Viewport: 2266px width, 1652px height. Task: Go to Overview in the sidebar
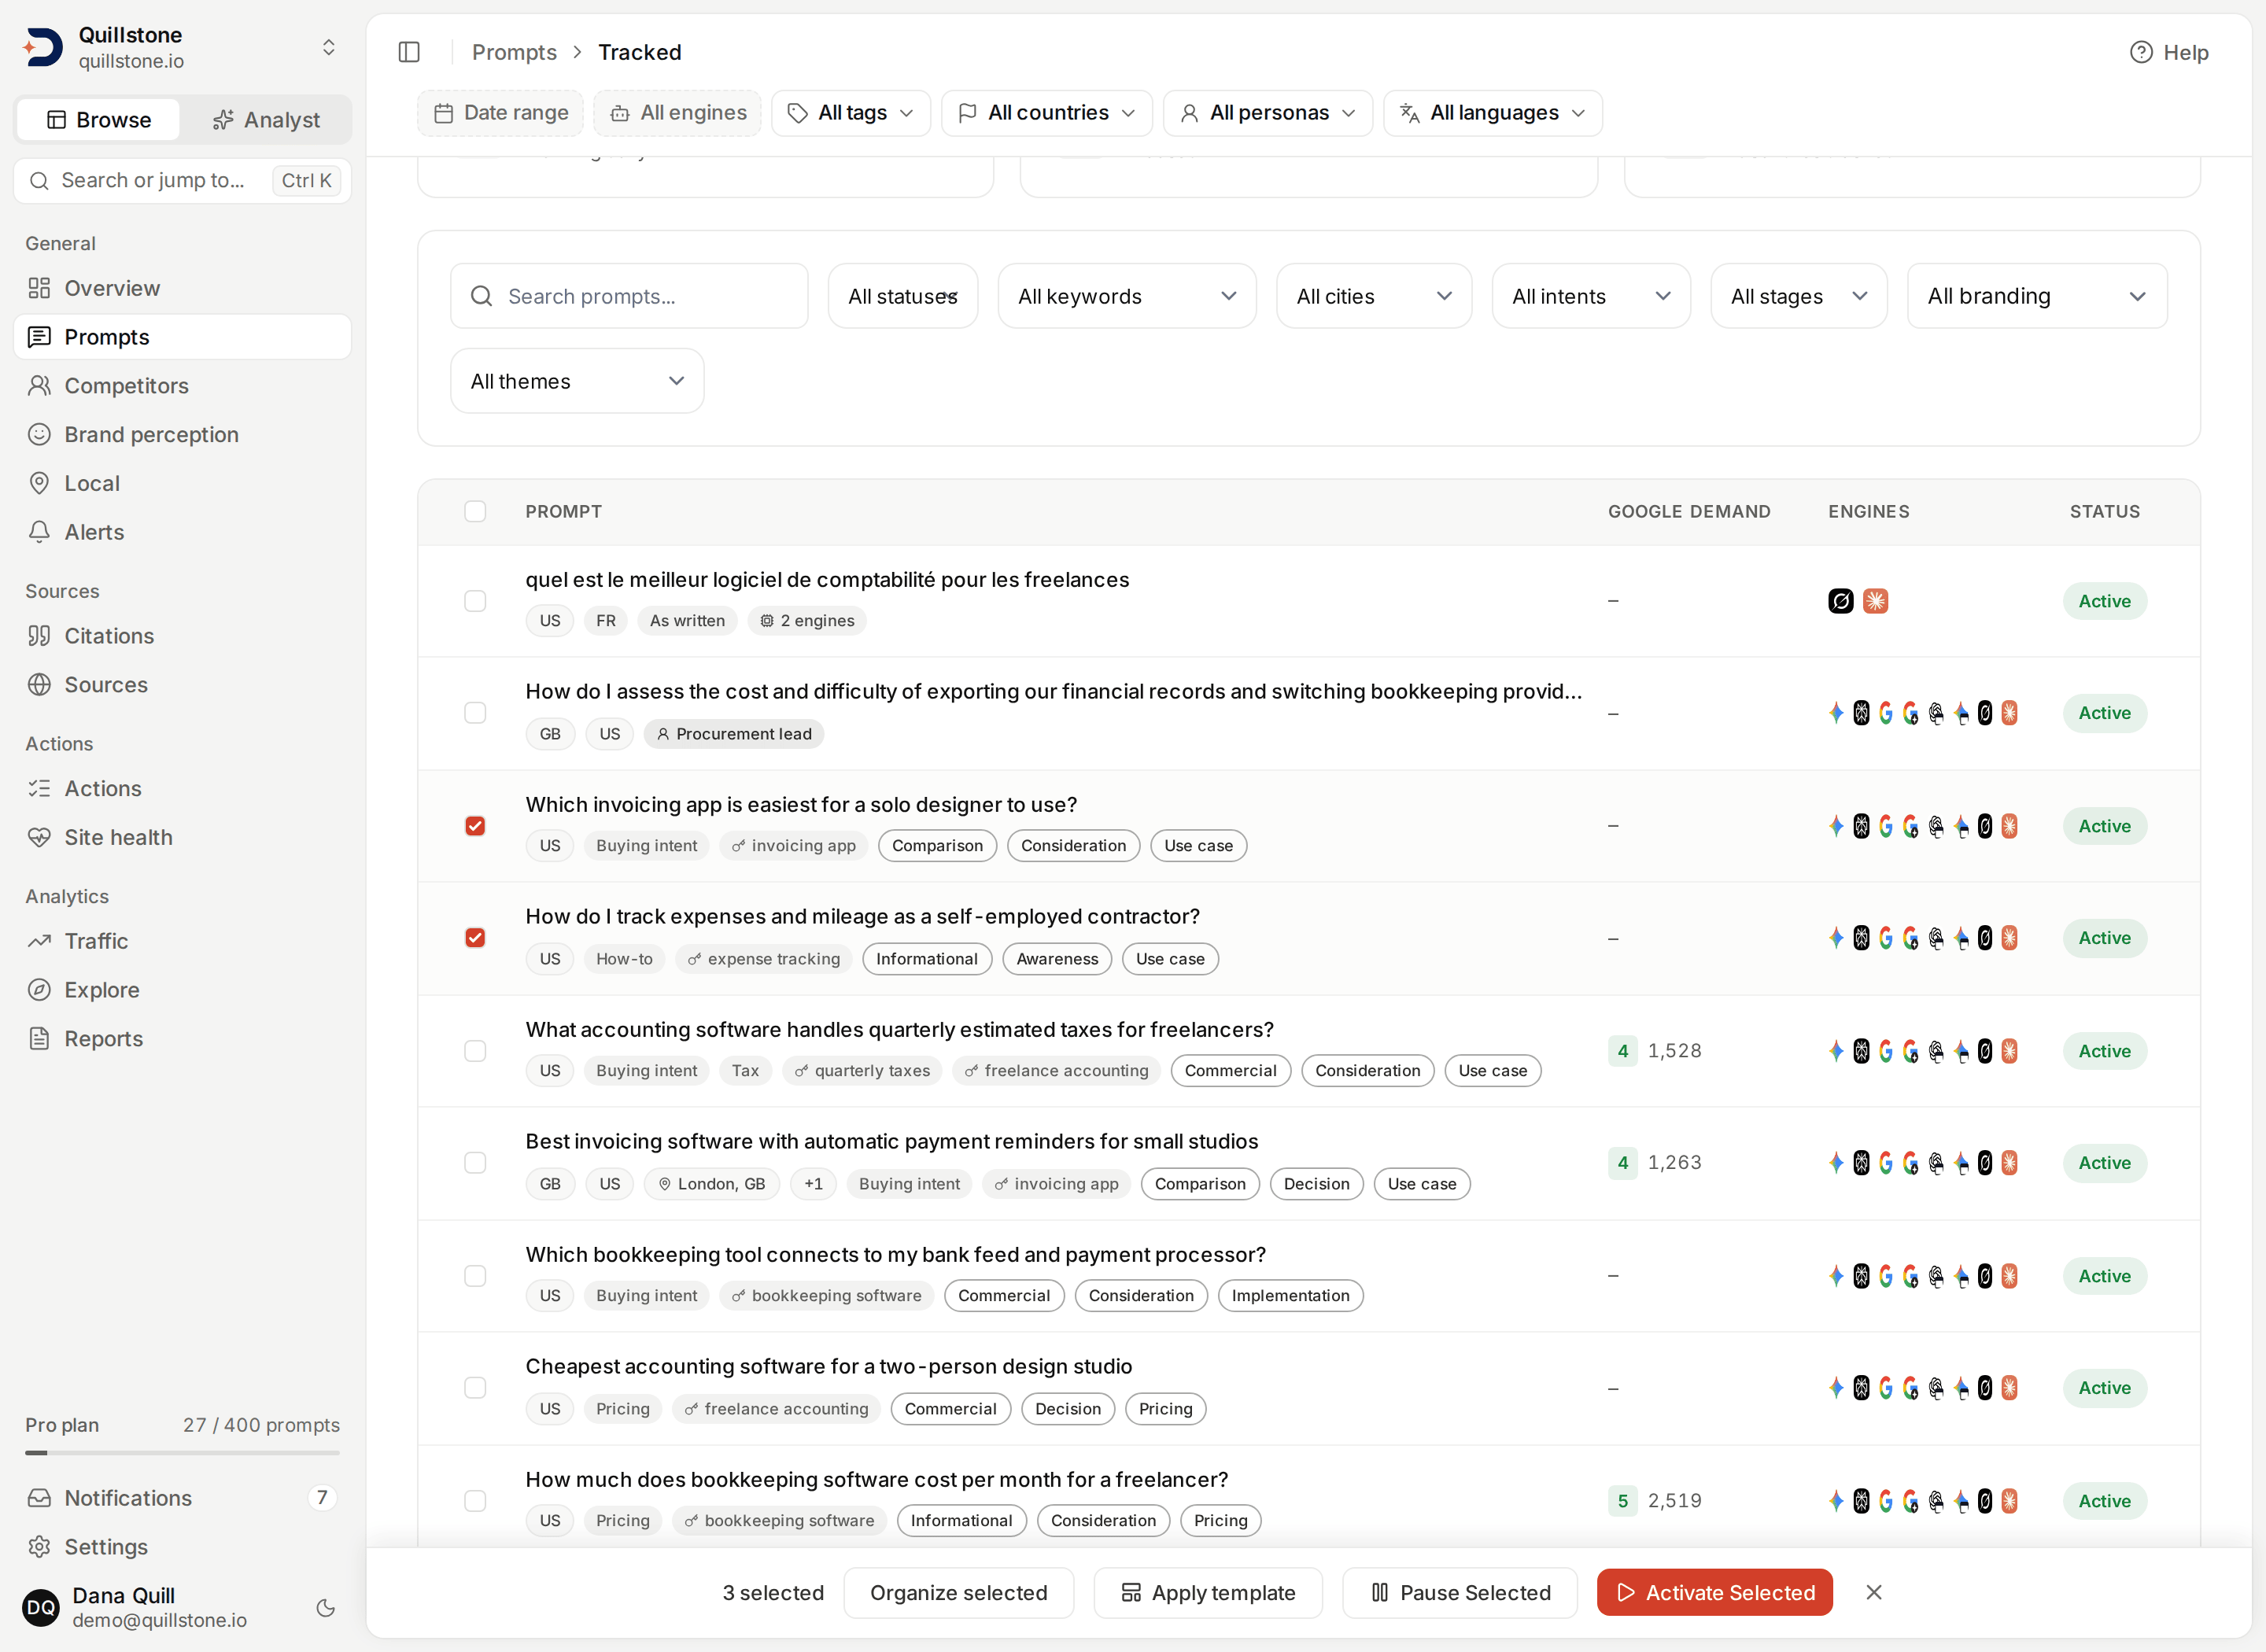click(183, 288)
